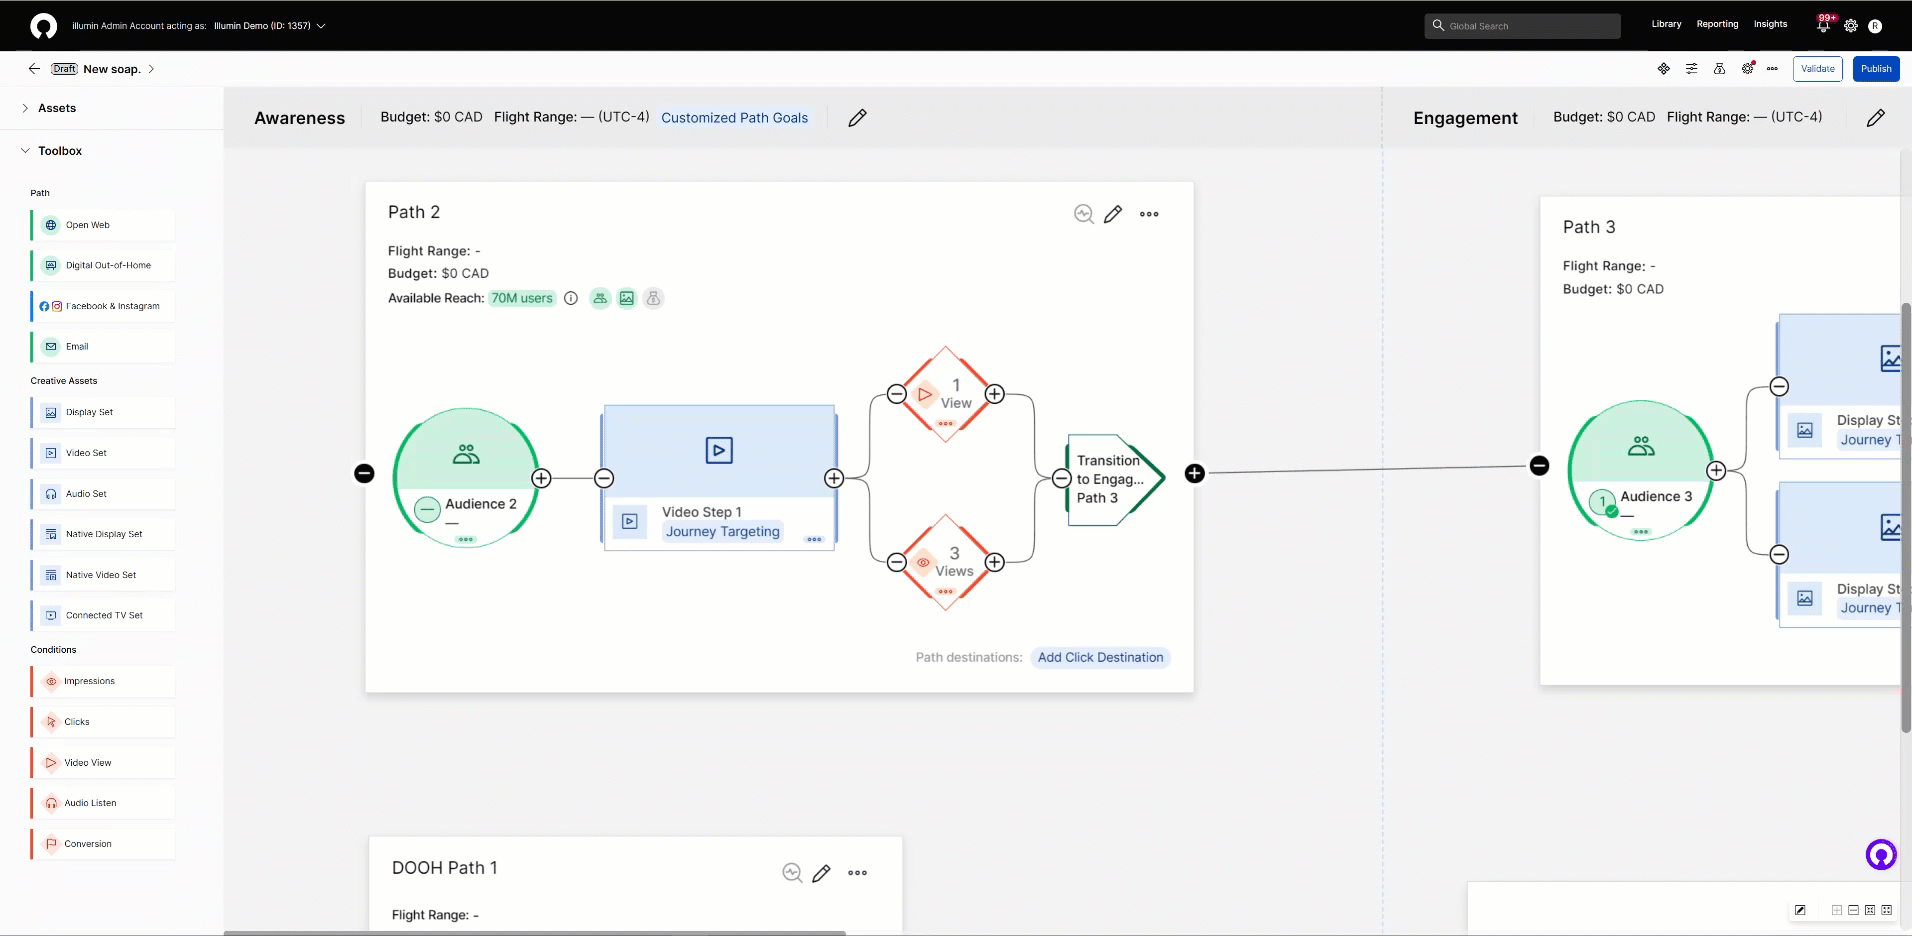Collapse the minus toggle left of Video Step 1
Viewport: 1912px width, 936px height.
(604, 478)
